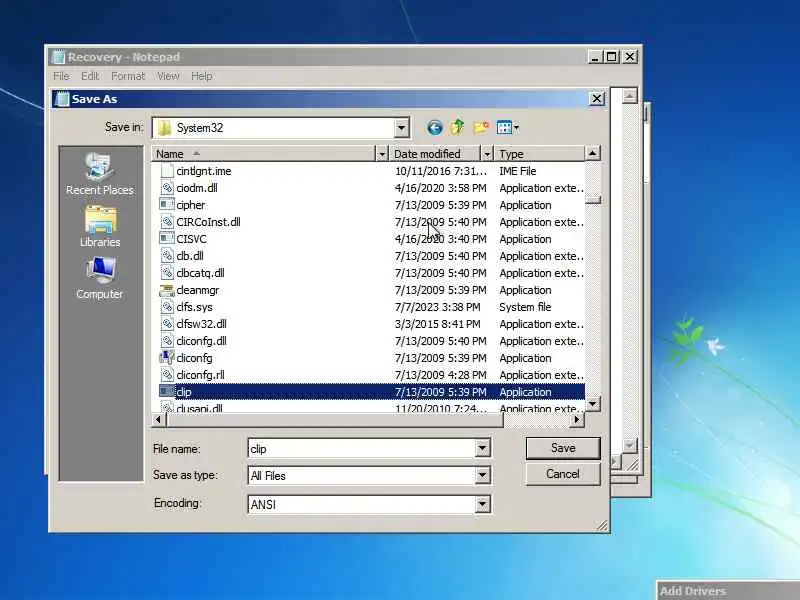Select the ciodm.dll file icon
This screenshot has width=800, height=600.
tap(167, 188)
